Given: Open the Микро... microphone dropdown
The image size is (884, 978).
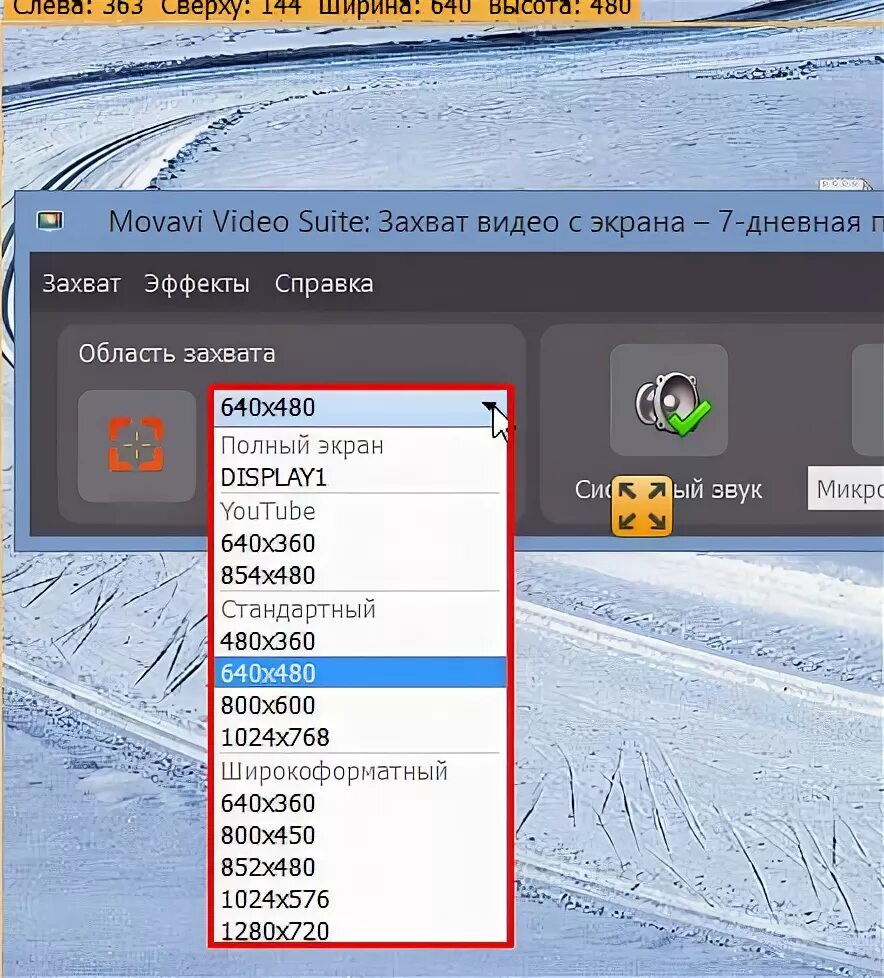Looking at the screenshot, I should 845,489.
